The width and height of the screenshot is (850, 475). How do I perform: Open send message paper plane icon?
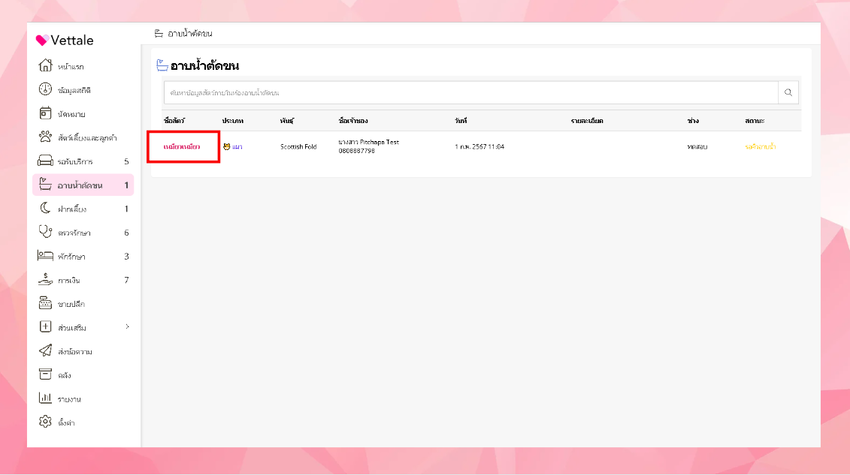(46, 351)
